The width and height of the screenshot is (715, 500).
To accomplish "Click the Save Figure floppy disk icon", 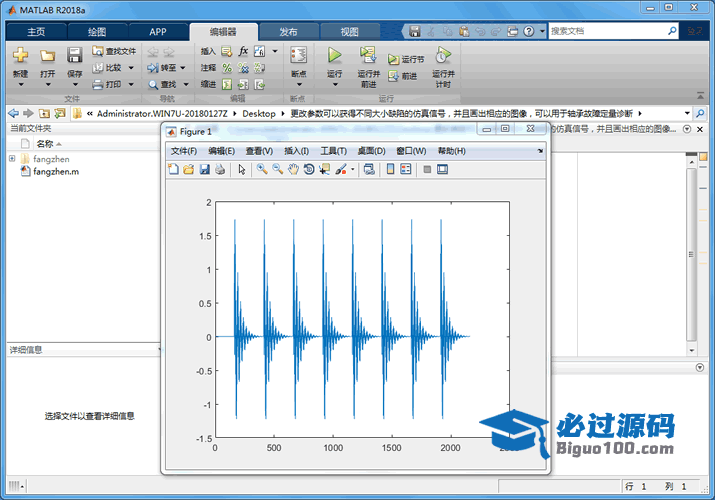I will (x=204, y=170).
